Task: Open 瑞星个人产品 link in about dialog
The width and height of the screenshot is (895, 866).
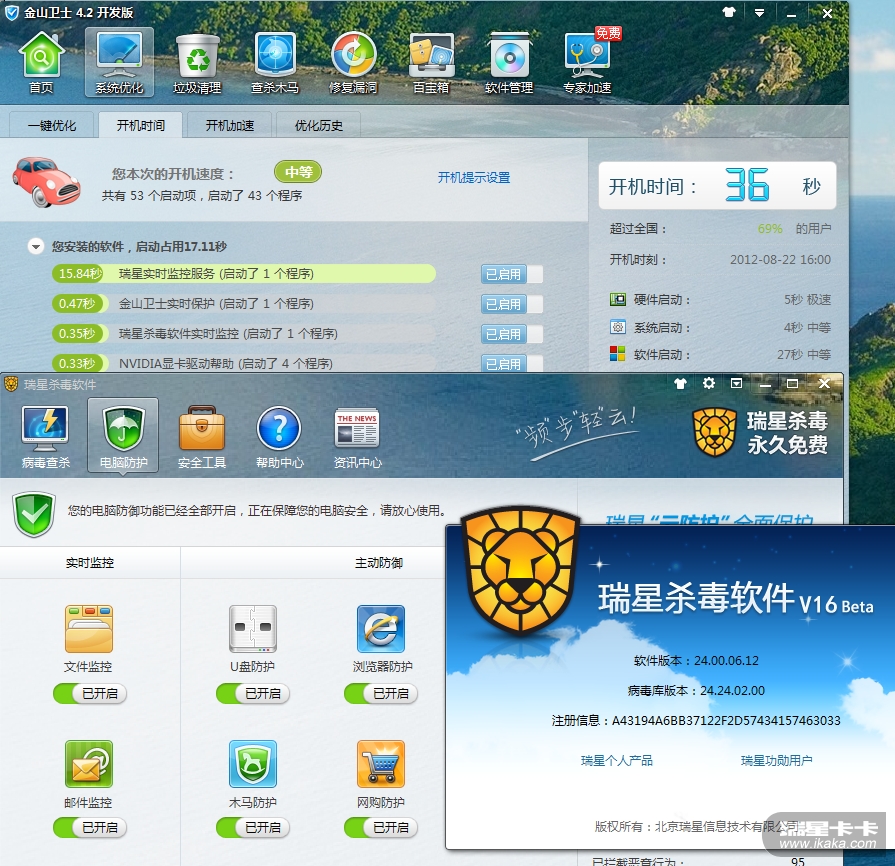Action: coord(616,760)
